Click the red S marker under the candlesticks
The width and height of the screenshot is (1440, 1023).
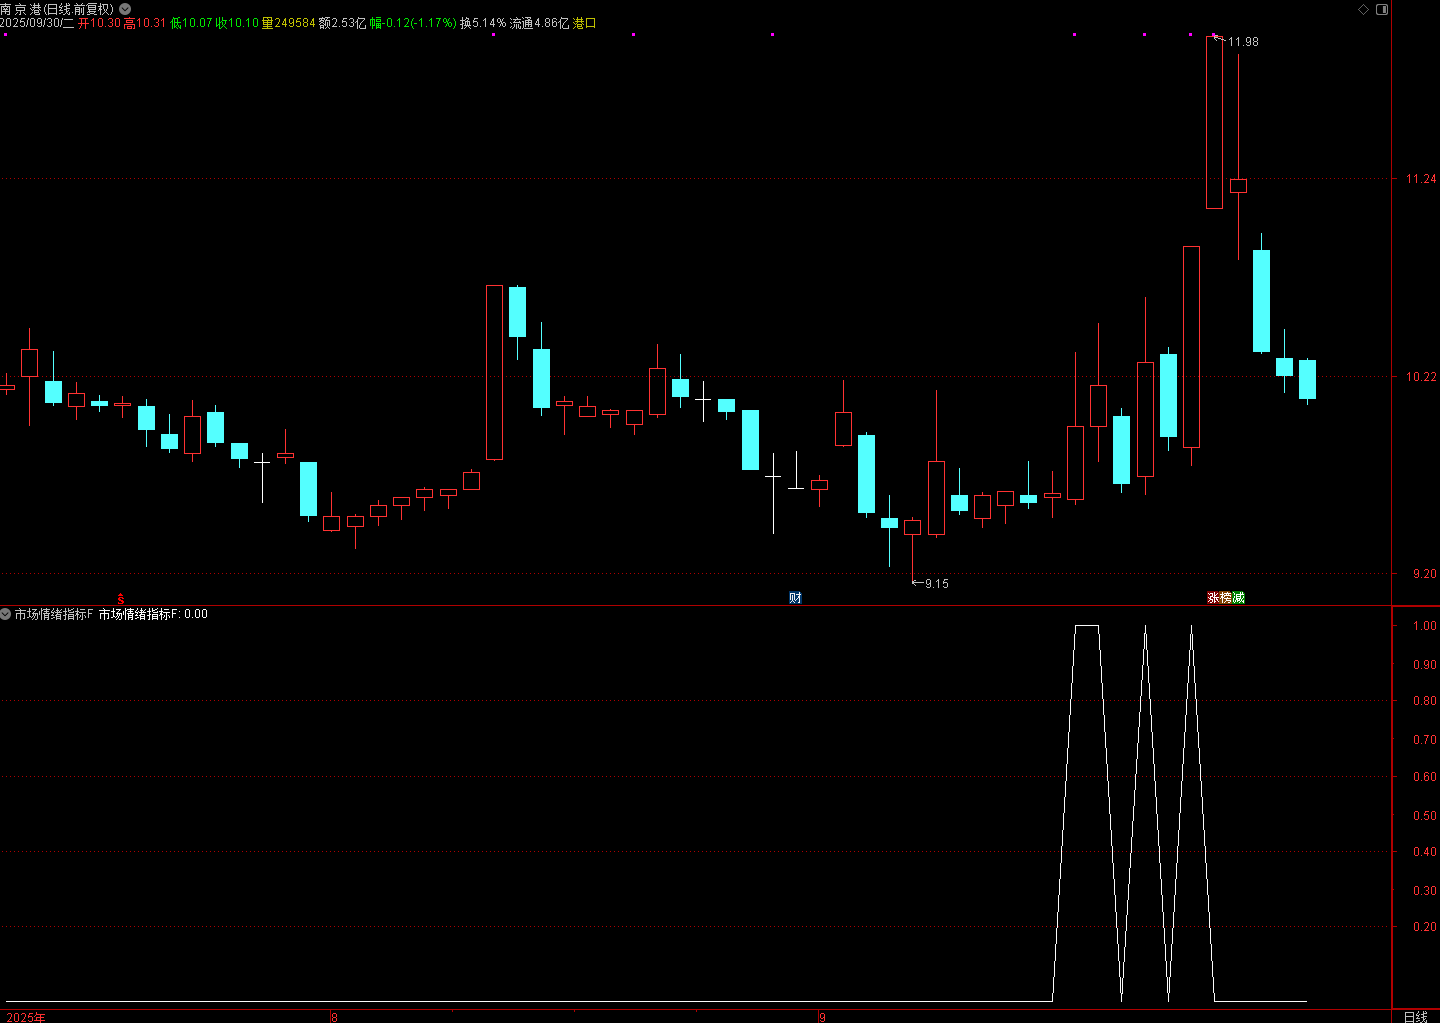(x=121, y=599)
